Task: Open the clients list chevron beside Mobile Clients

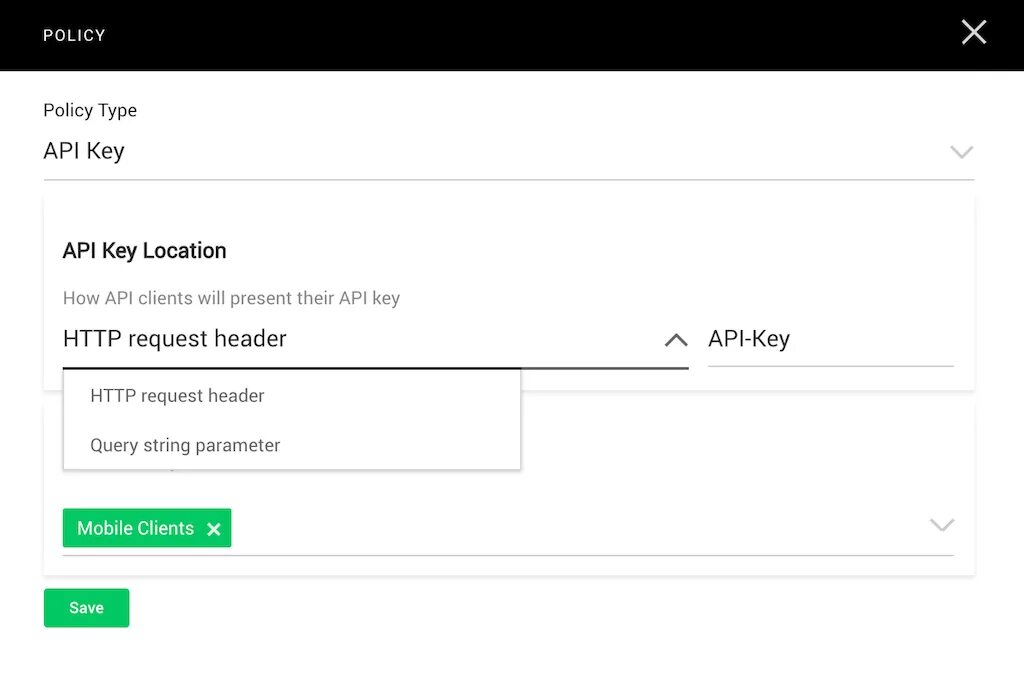Action: pos(942,525)
